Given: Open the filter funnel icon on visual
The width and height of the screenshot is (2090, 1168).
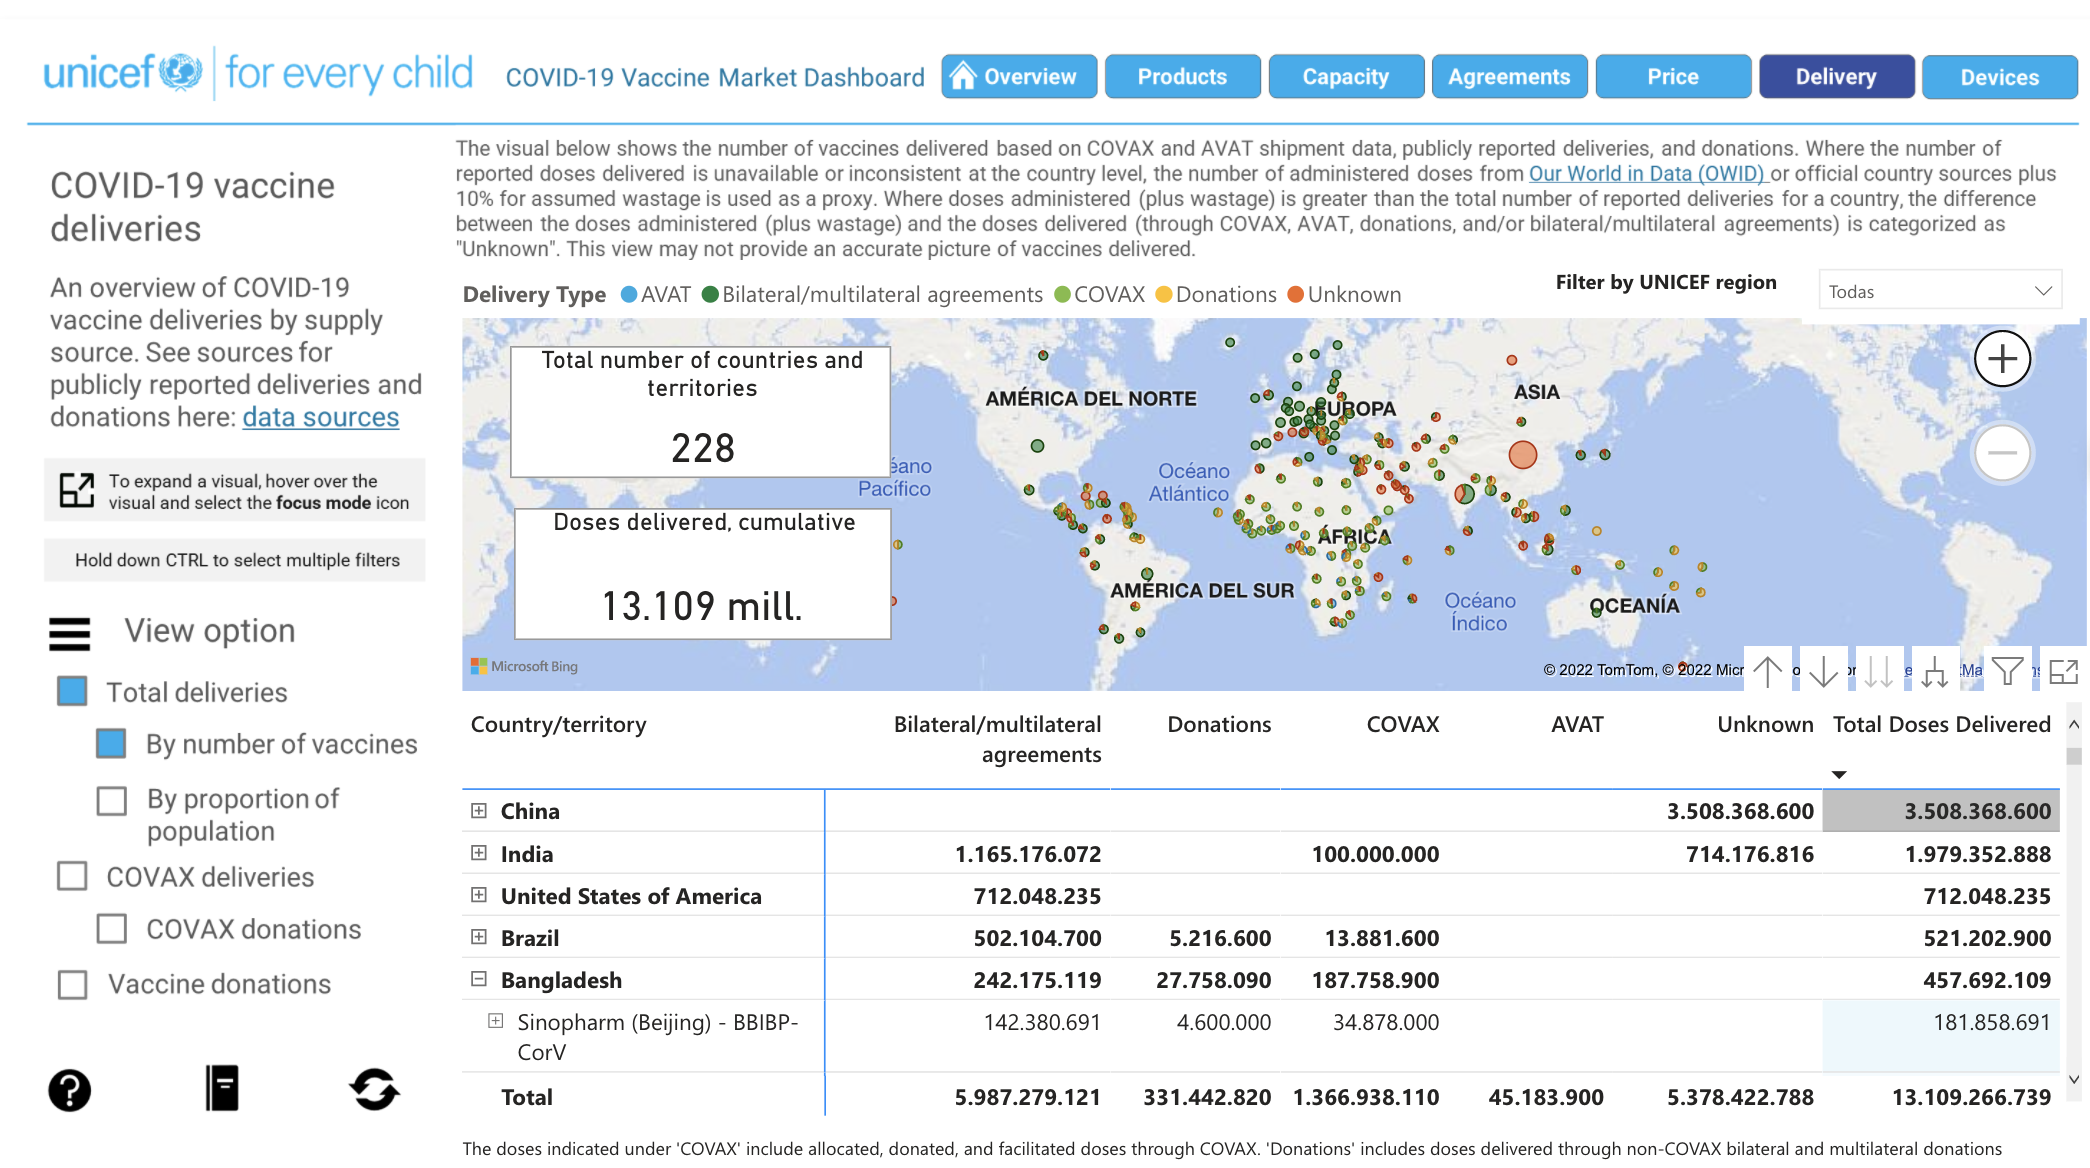Looking at the screenshot, I should pos(2007,671).
